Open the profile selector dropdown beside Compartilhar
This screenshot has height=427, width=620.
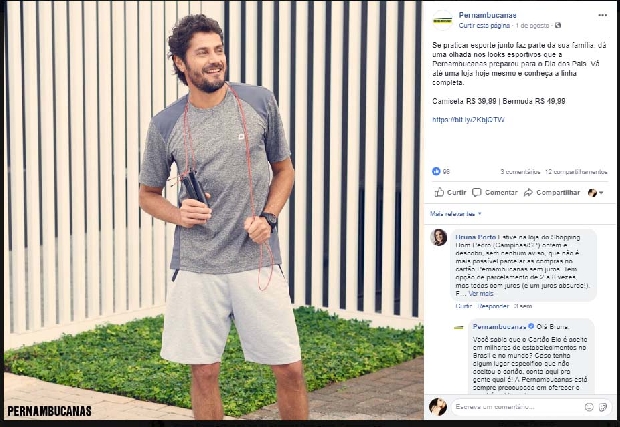(595, 193)
